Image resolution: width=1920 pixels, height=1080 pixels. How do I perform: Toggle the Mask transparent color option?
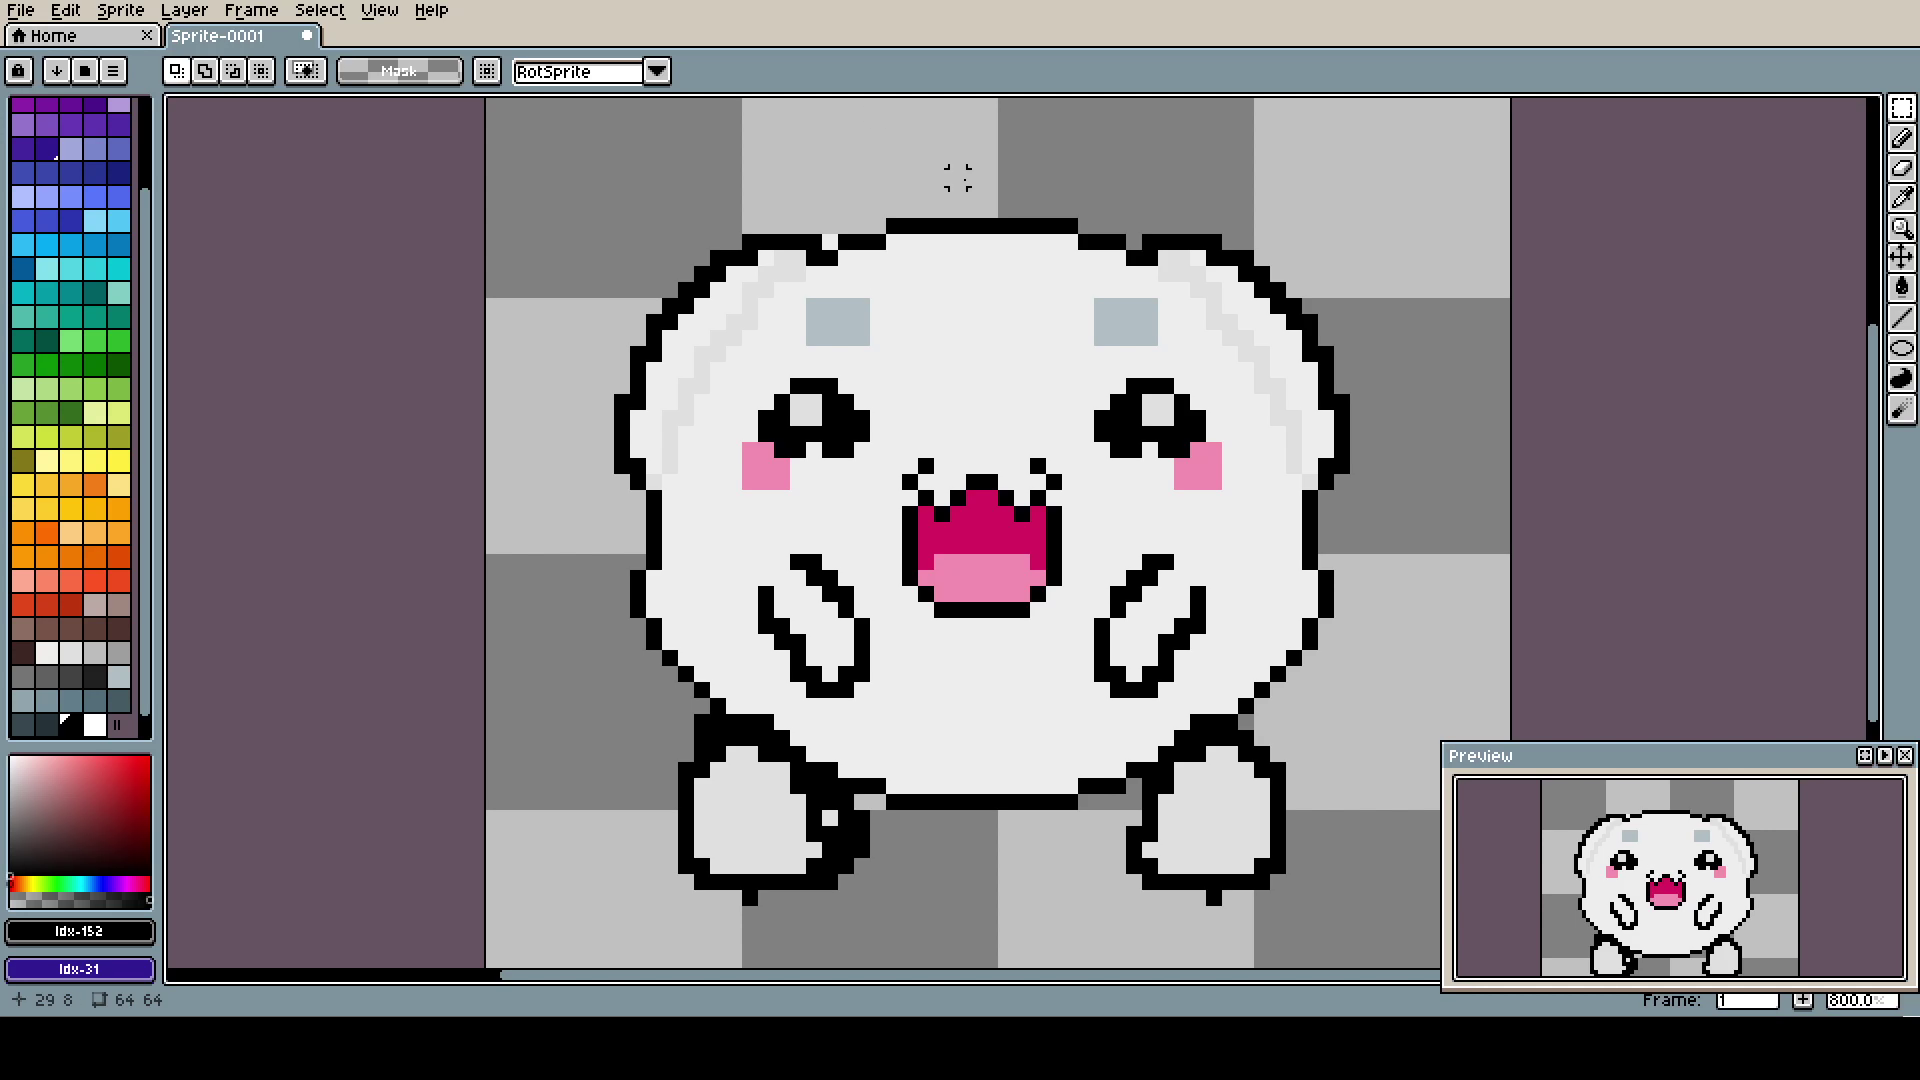(399, 71)
